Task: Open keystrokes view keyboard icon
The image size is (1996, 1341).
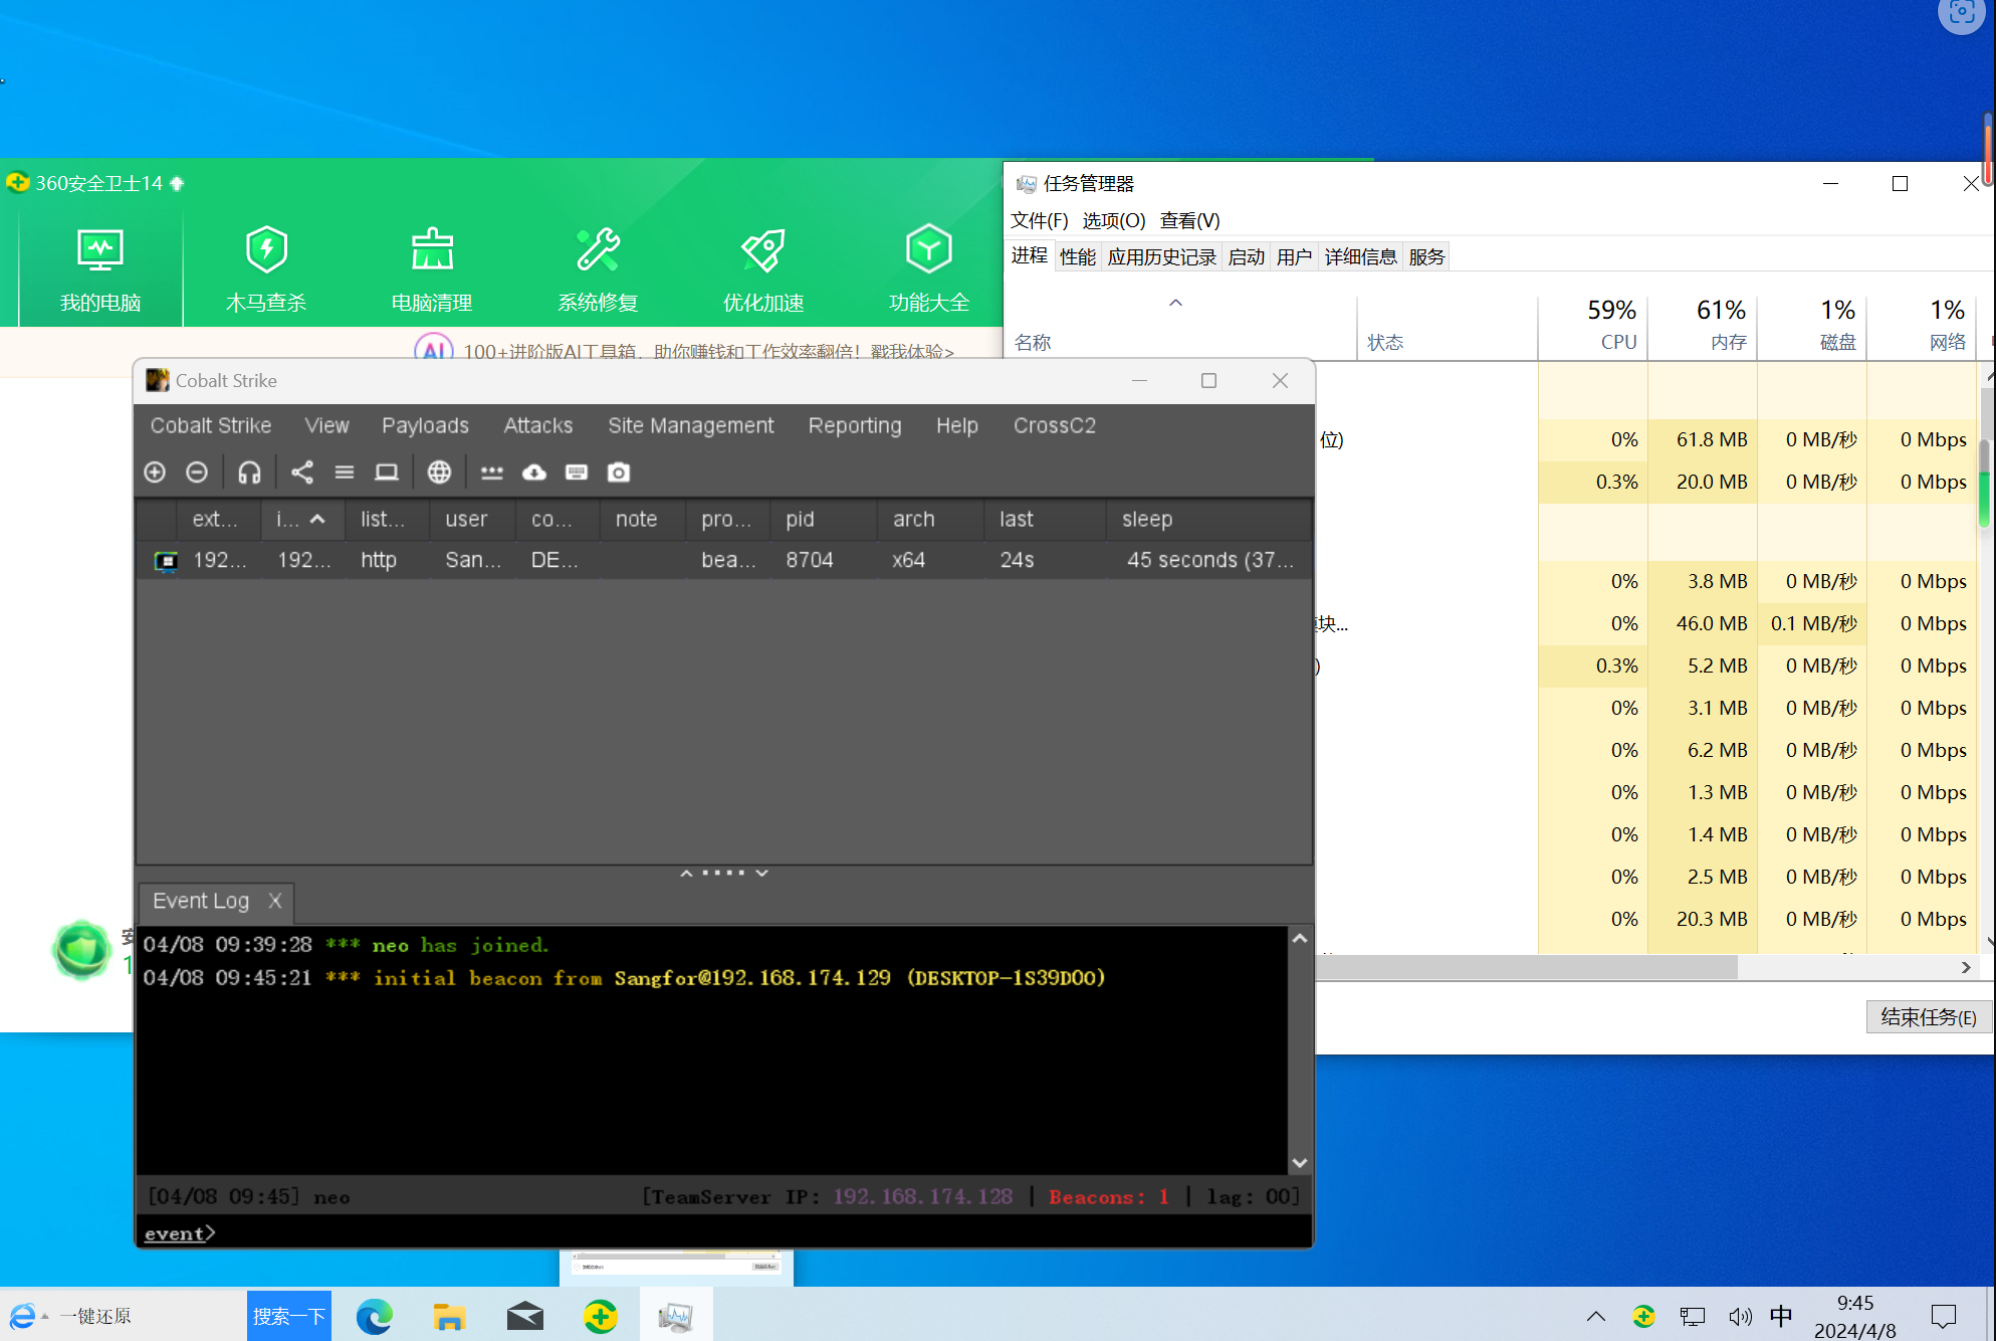Action: (x=577, y=472)
